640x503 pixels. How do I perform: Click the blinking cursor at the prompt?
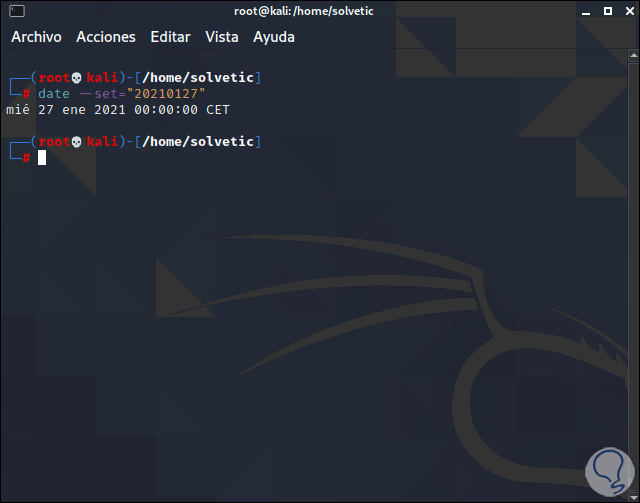(42, 158)
